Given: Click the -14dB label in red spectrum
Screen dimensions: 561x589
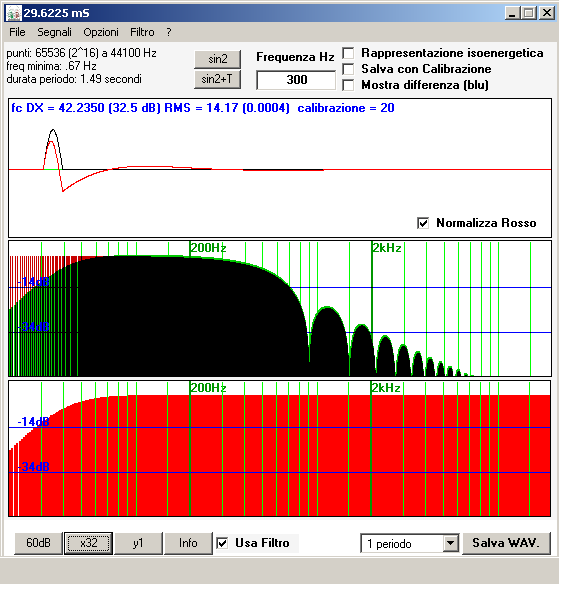Looking at the screenshot, I should (33, 422).
